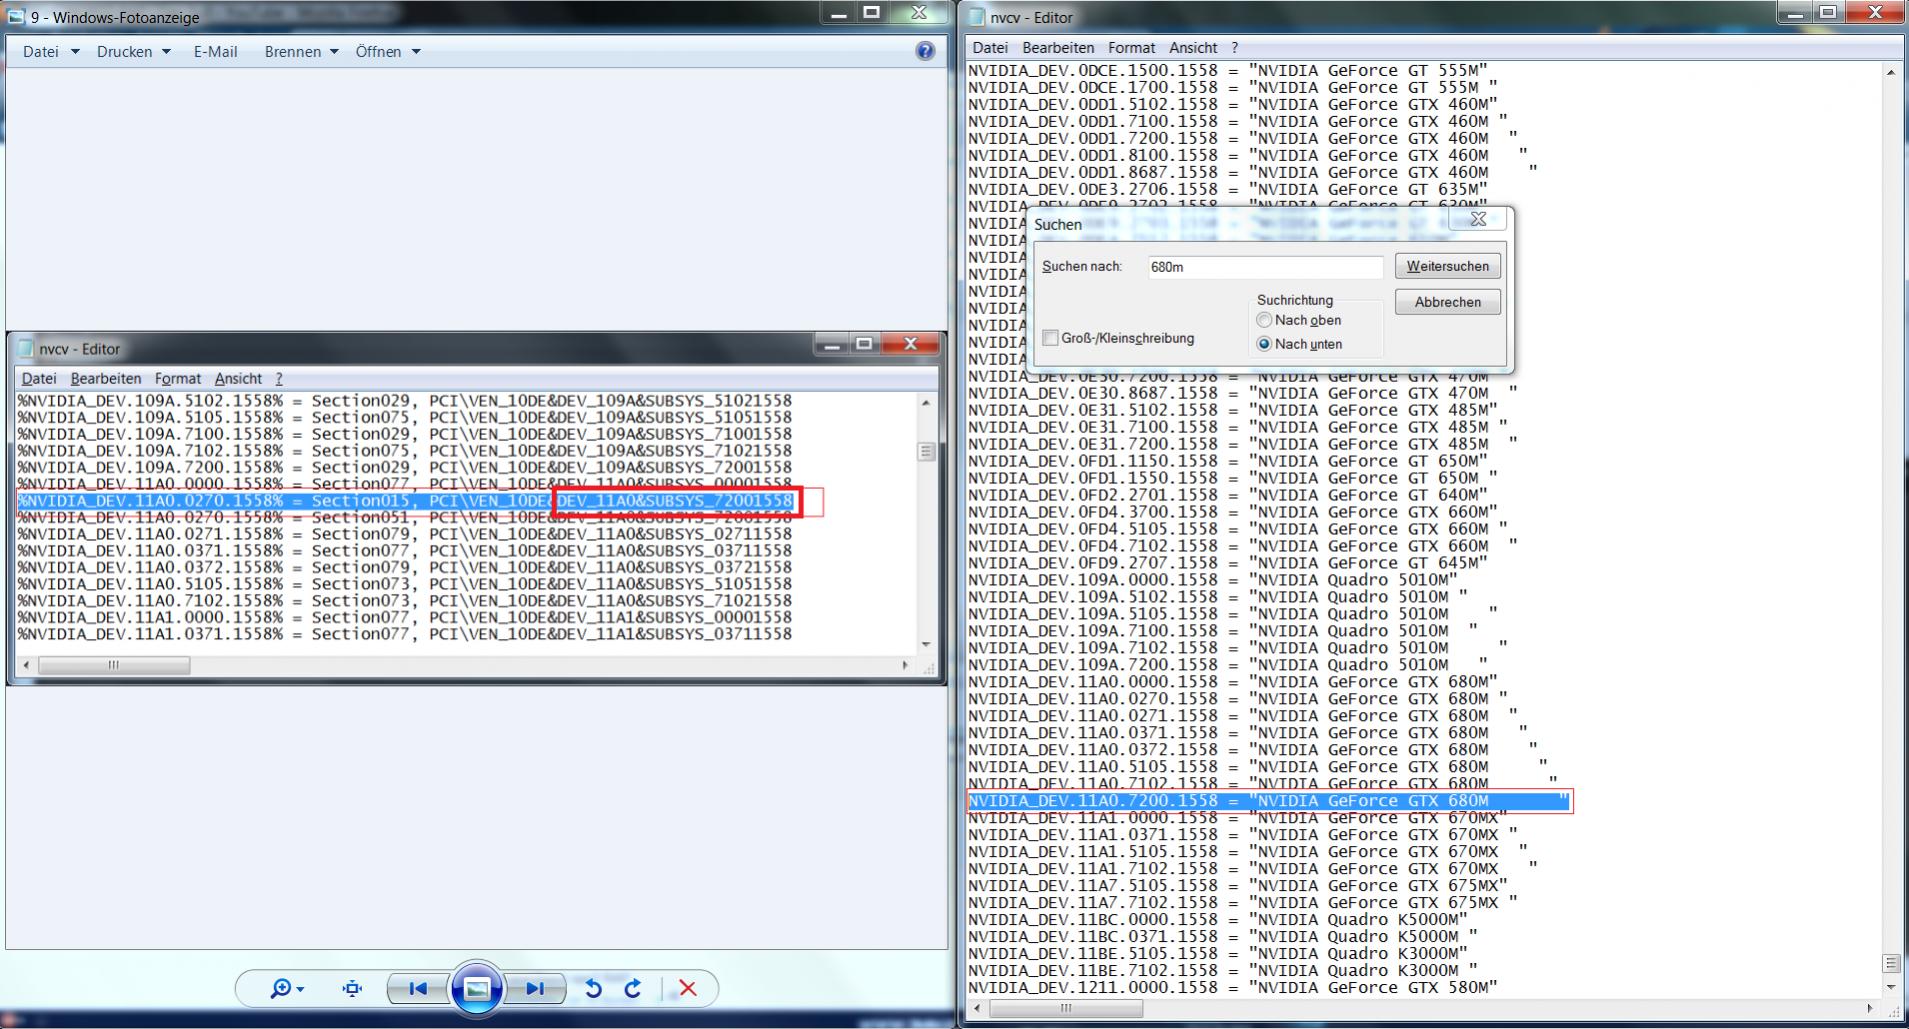
Task: Click the vertical scrollbar down arrow in Editor
Action: (x=1891, y=987)
